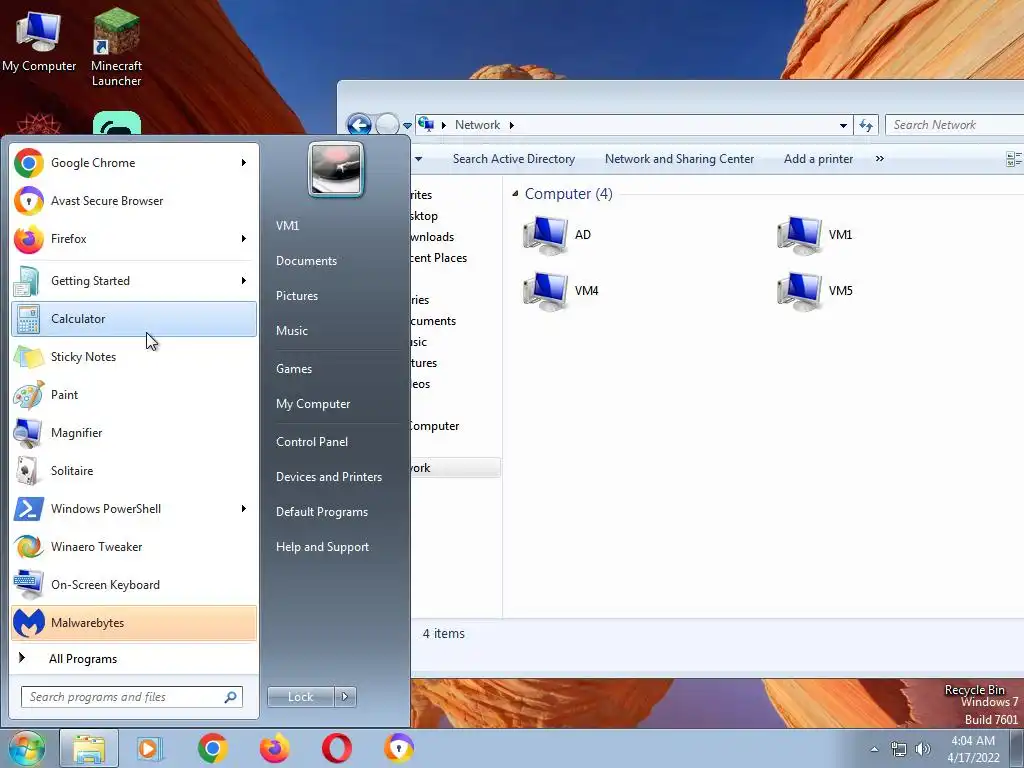This screenshot has width=1024, height=768.
Task: Click the network tray icon
Action: click(899, 749)
